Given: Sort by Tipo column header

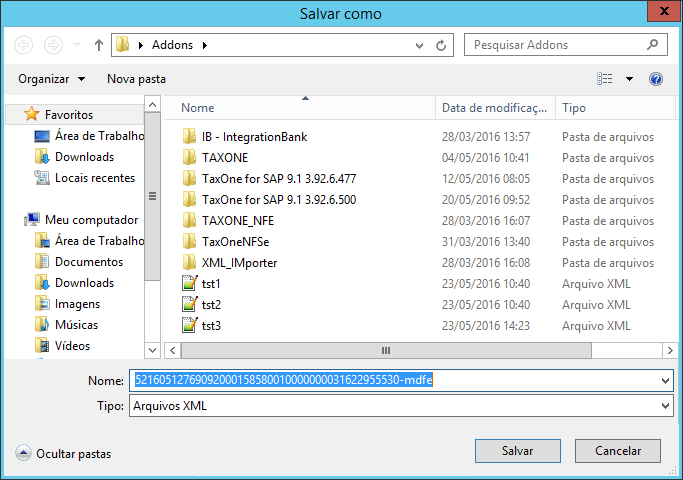Looking at the screenshot, I should tap(615, 108).
